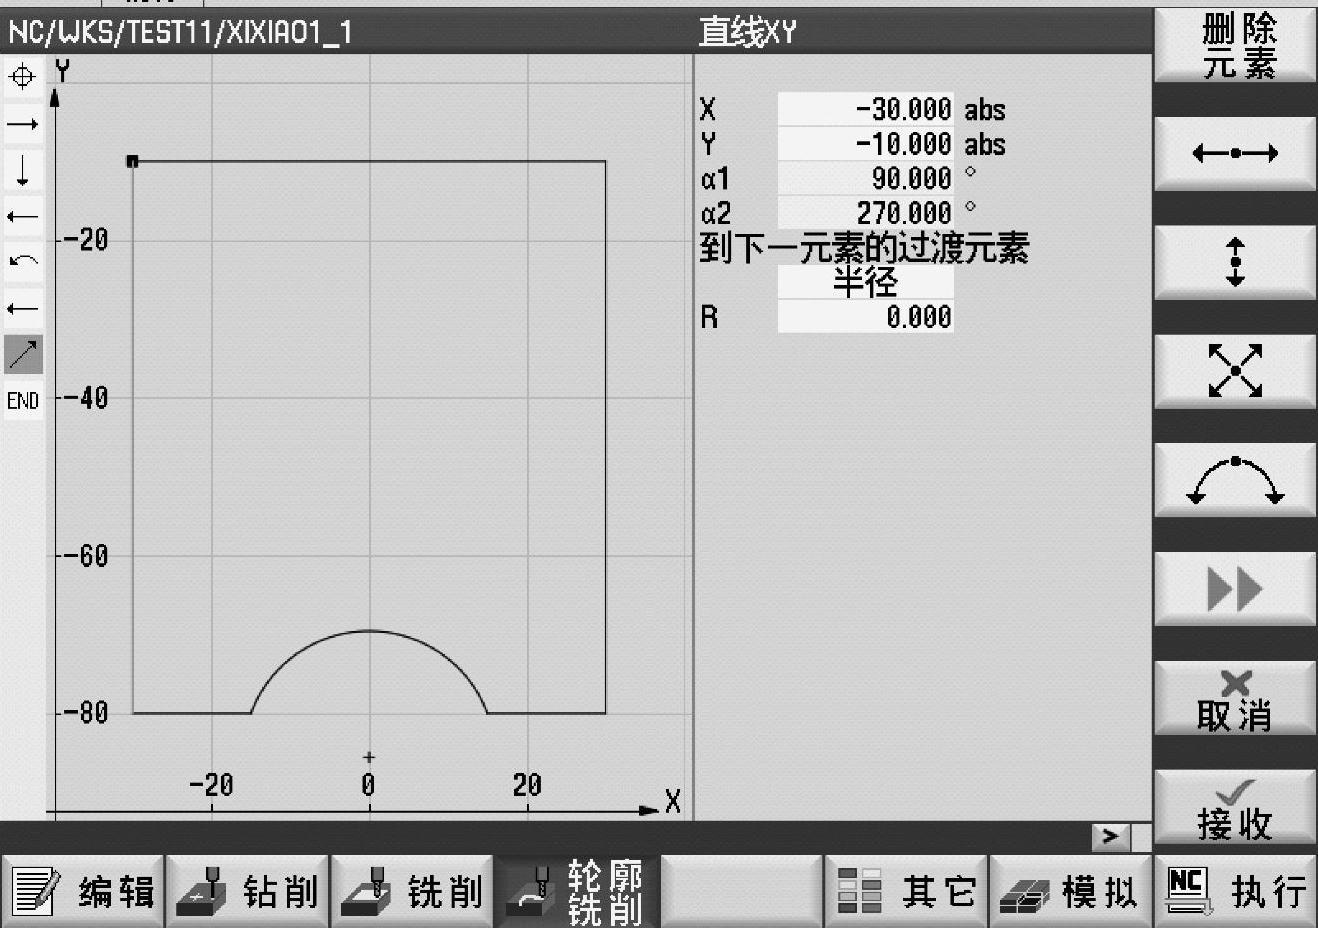The height and width of the screenshot is (928, 1318).
Task: Expand more softkeys with the > arrow
Action: pos(1110,835)
